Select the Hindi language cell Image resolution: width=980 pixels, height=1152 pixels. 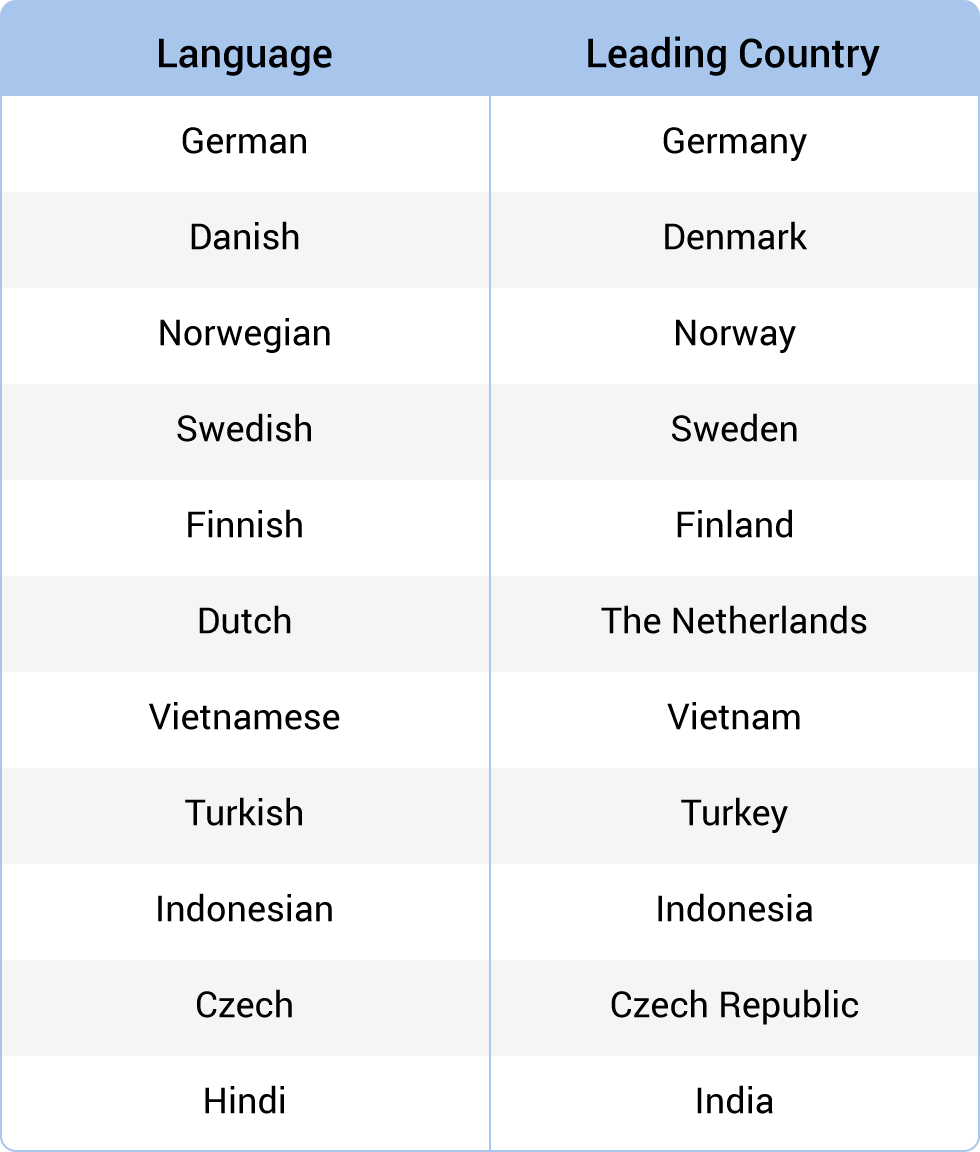(x=244, y=1101)
